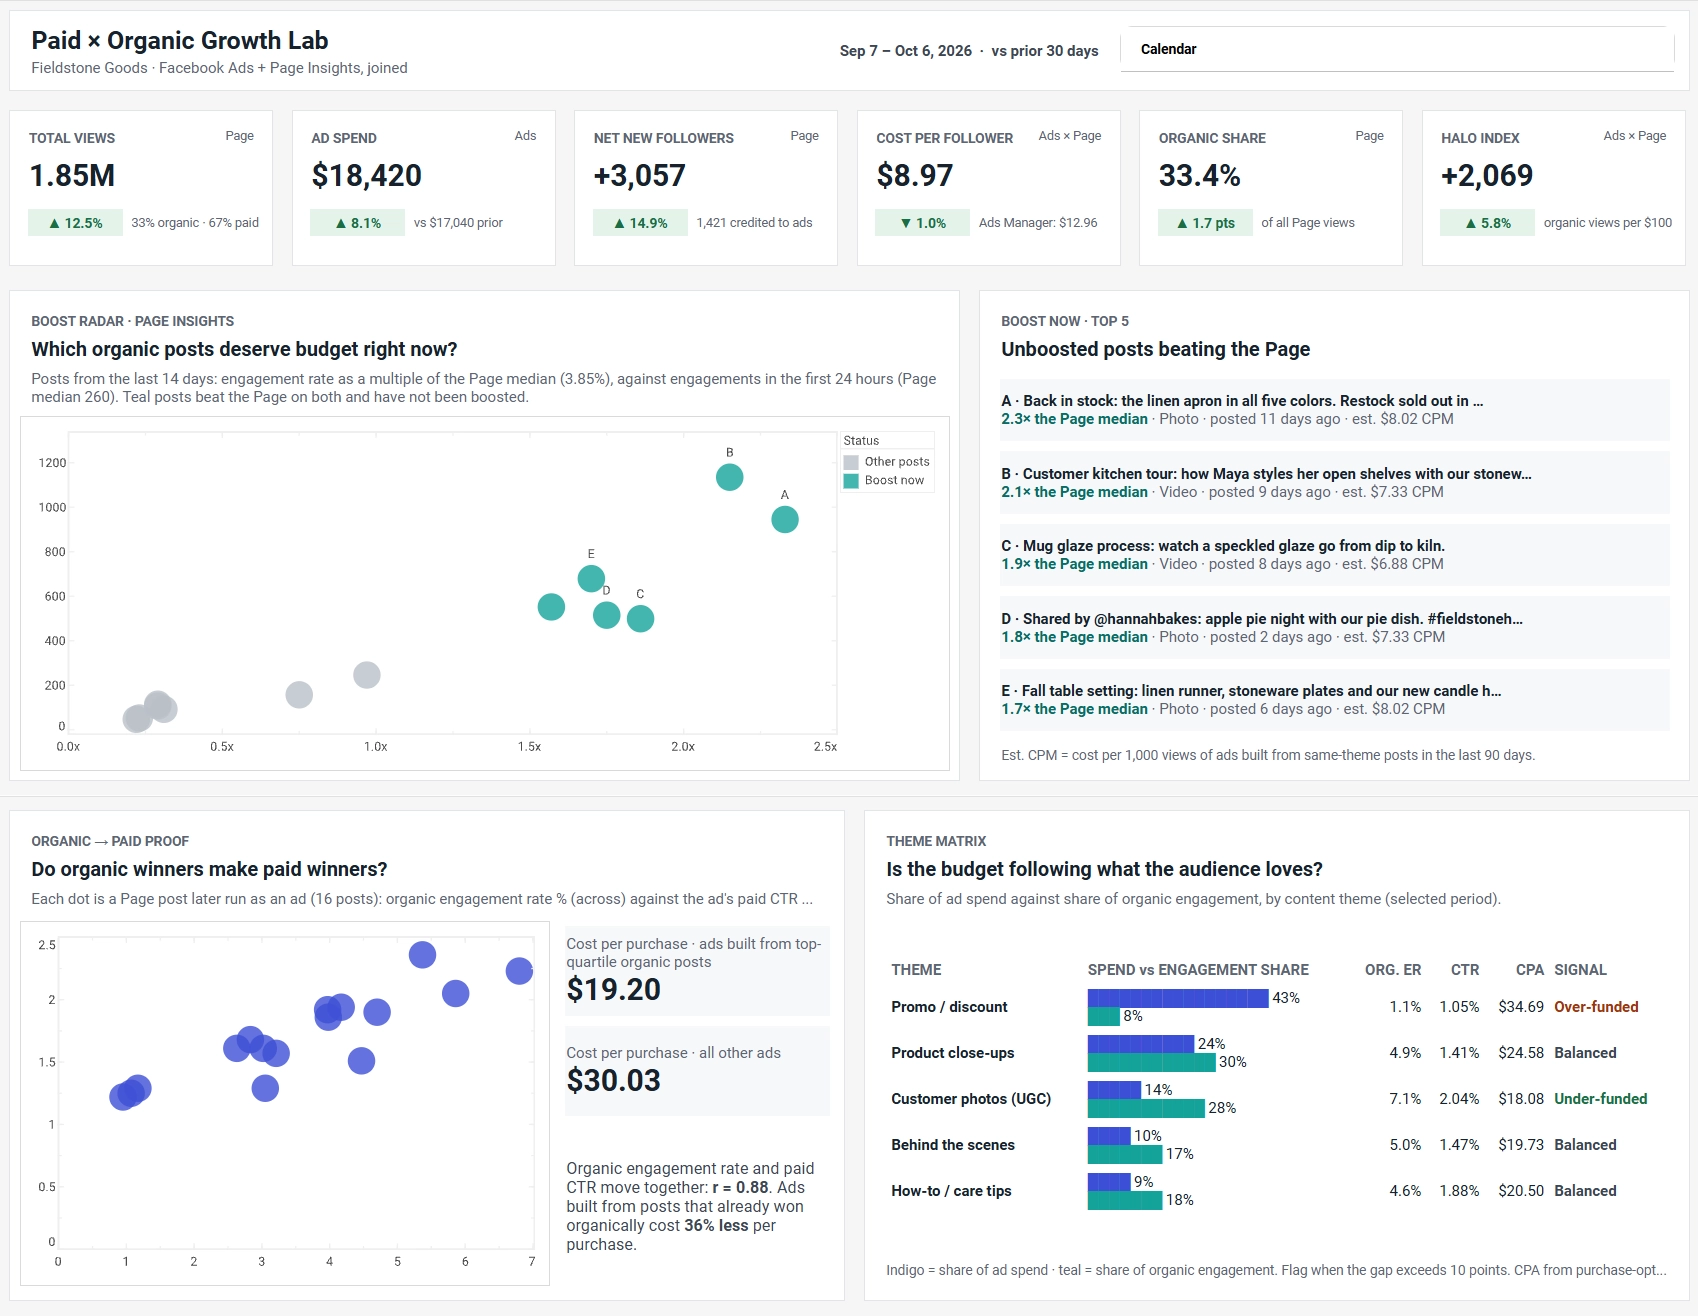Select scatter point E in Boost Radar
This screenshot has width=1698, height=1316.
click(591, 578)
